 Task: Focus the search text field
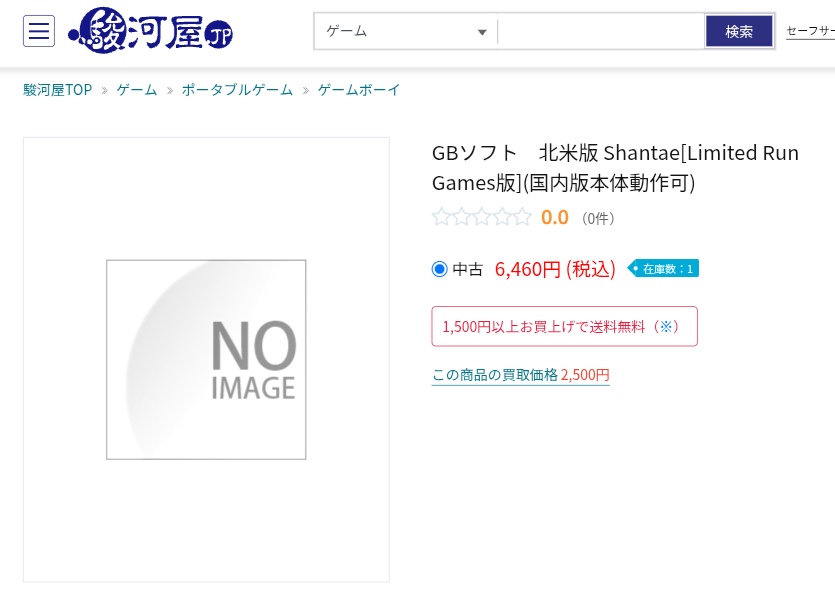click(x=601, y=31)
